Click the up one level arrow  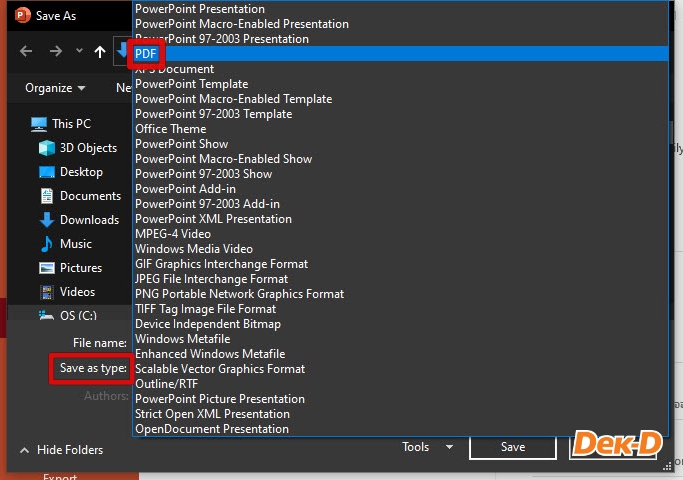click(100, 51)
